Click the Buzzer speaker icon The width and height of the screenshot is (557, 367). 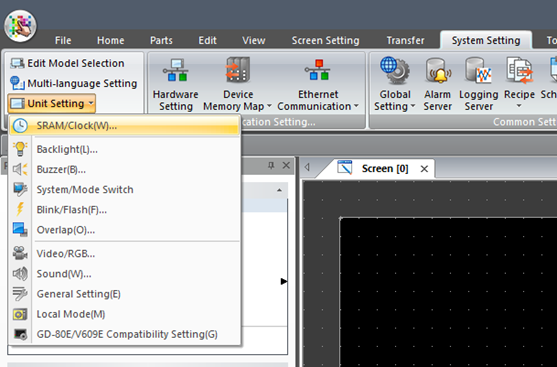(x=20, y=169)
